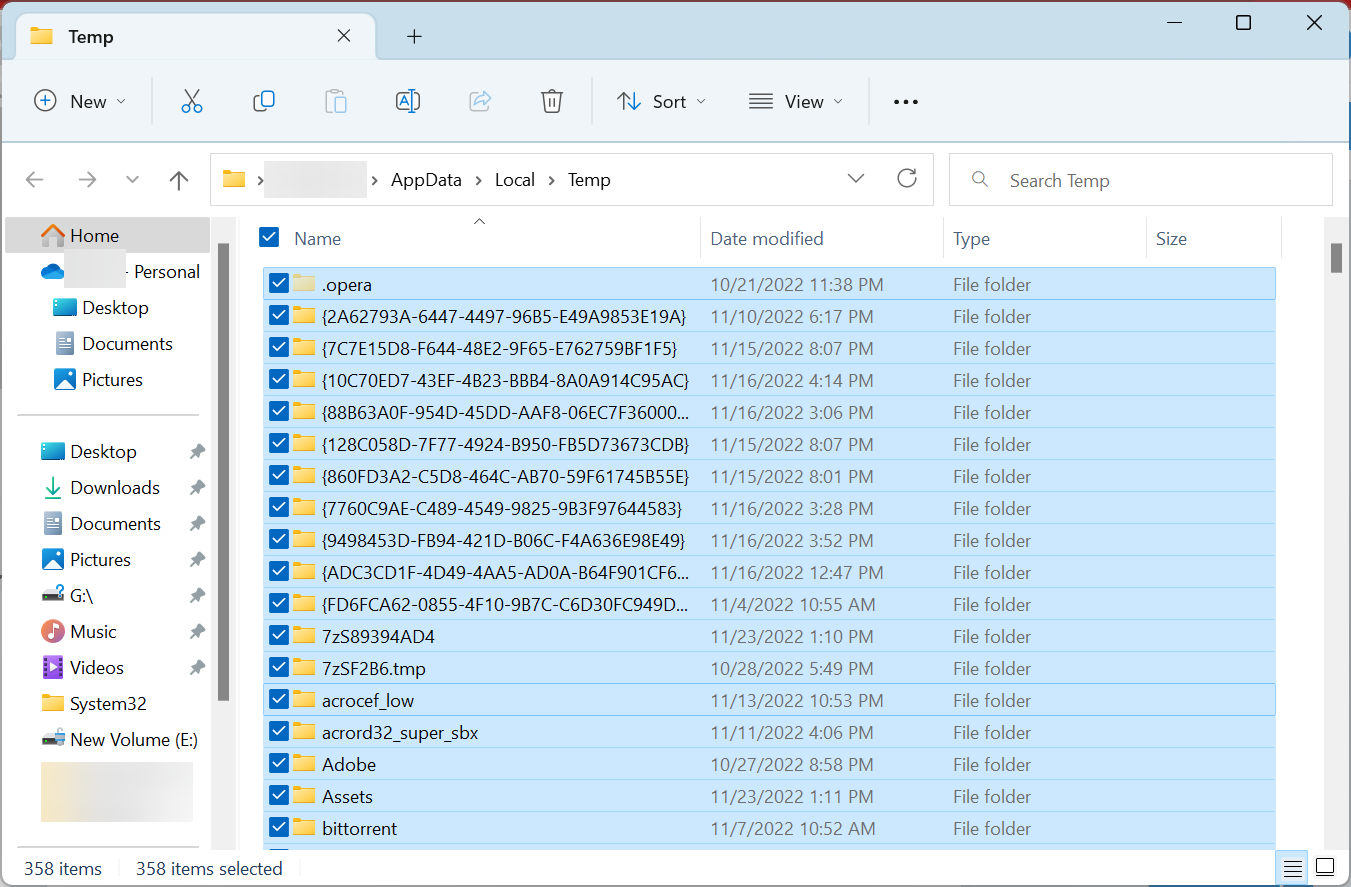Image resolution: width=1351 pixels, height=887 pixels.
Task: Toggle select-all checkbox in Name column header
Action: (x=269, y=237)
